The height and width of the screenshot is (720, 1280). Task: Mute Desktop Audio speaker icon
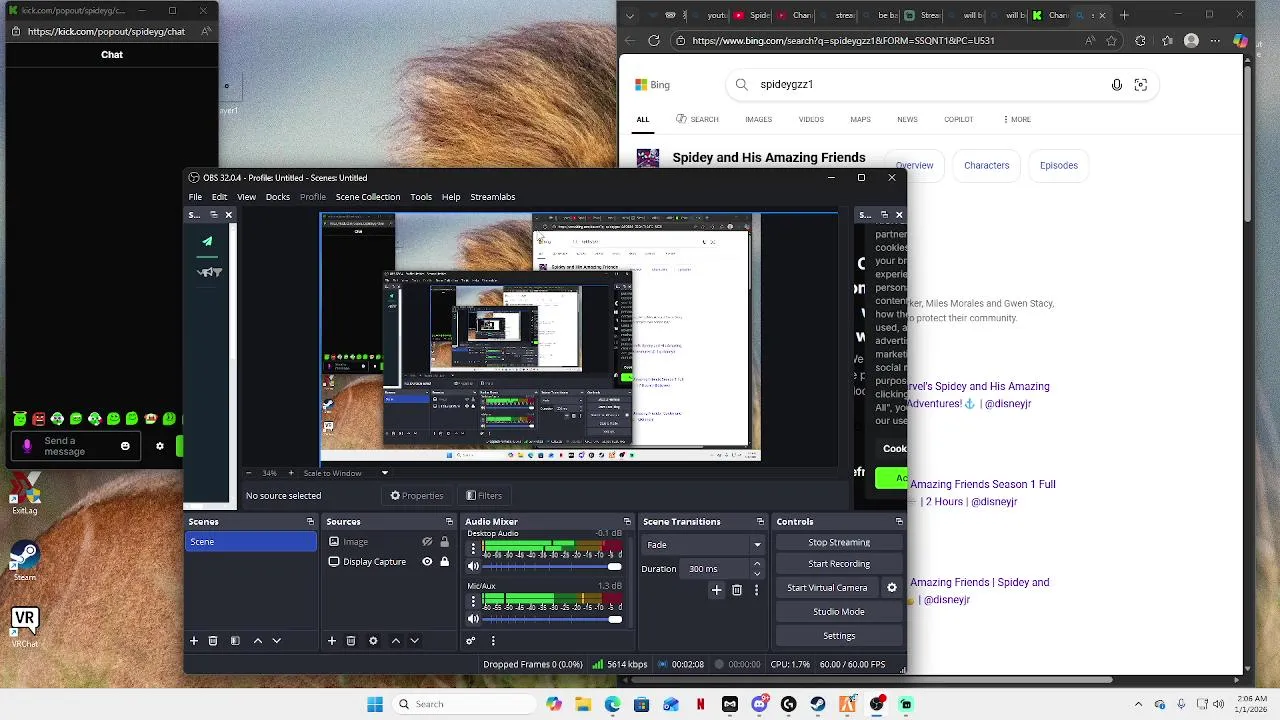(474, 567)
